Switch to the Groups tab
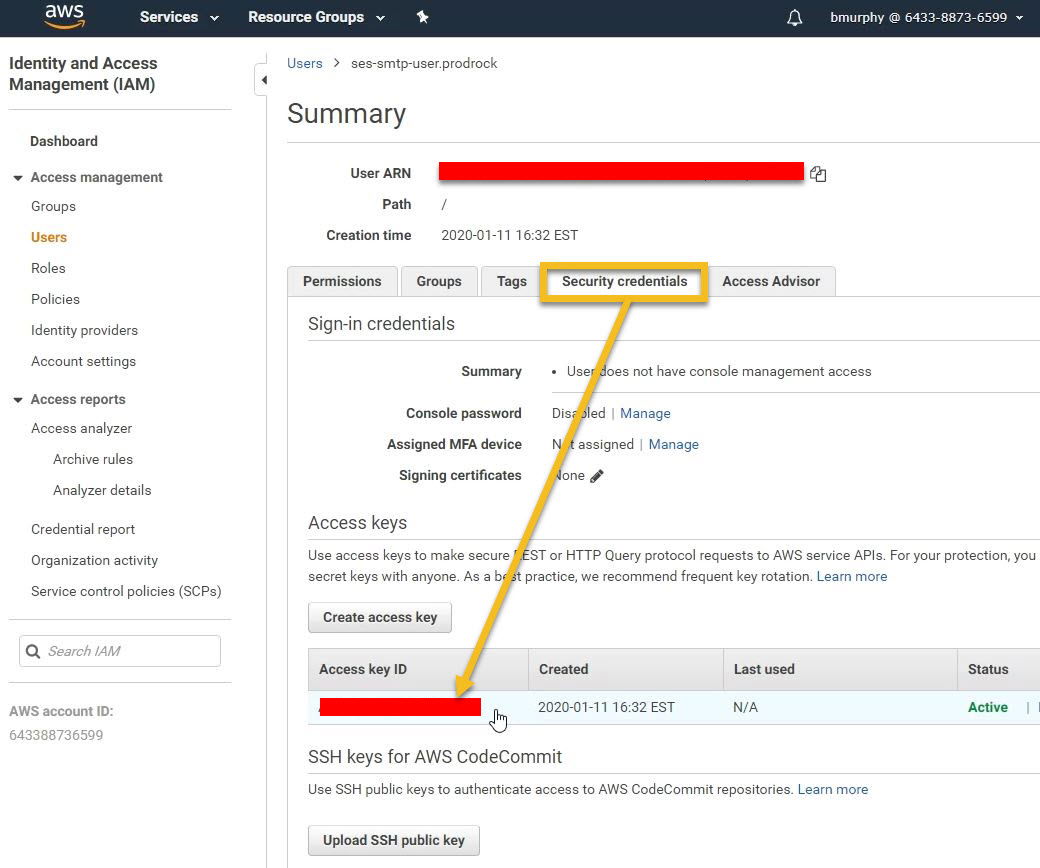1040x868 pixels. click(x=439, y=281)
